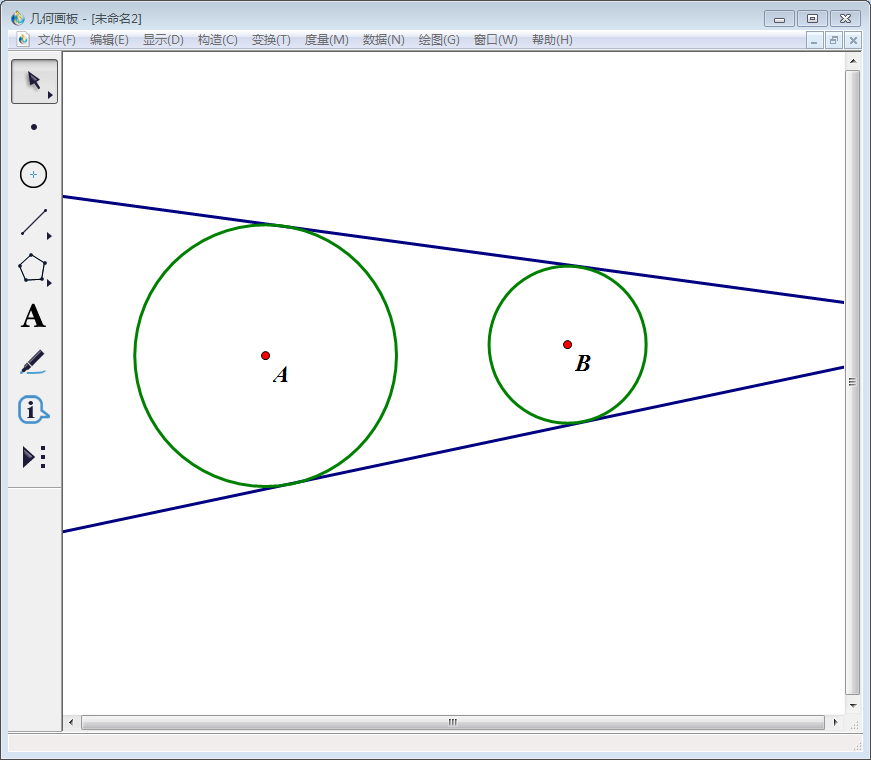Click the app icon in title bar

point(18,18)
